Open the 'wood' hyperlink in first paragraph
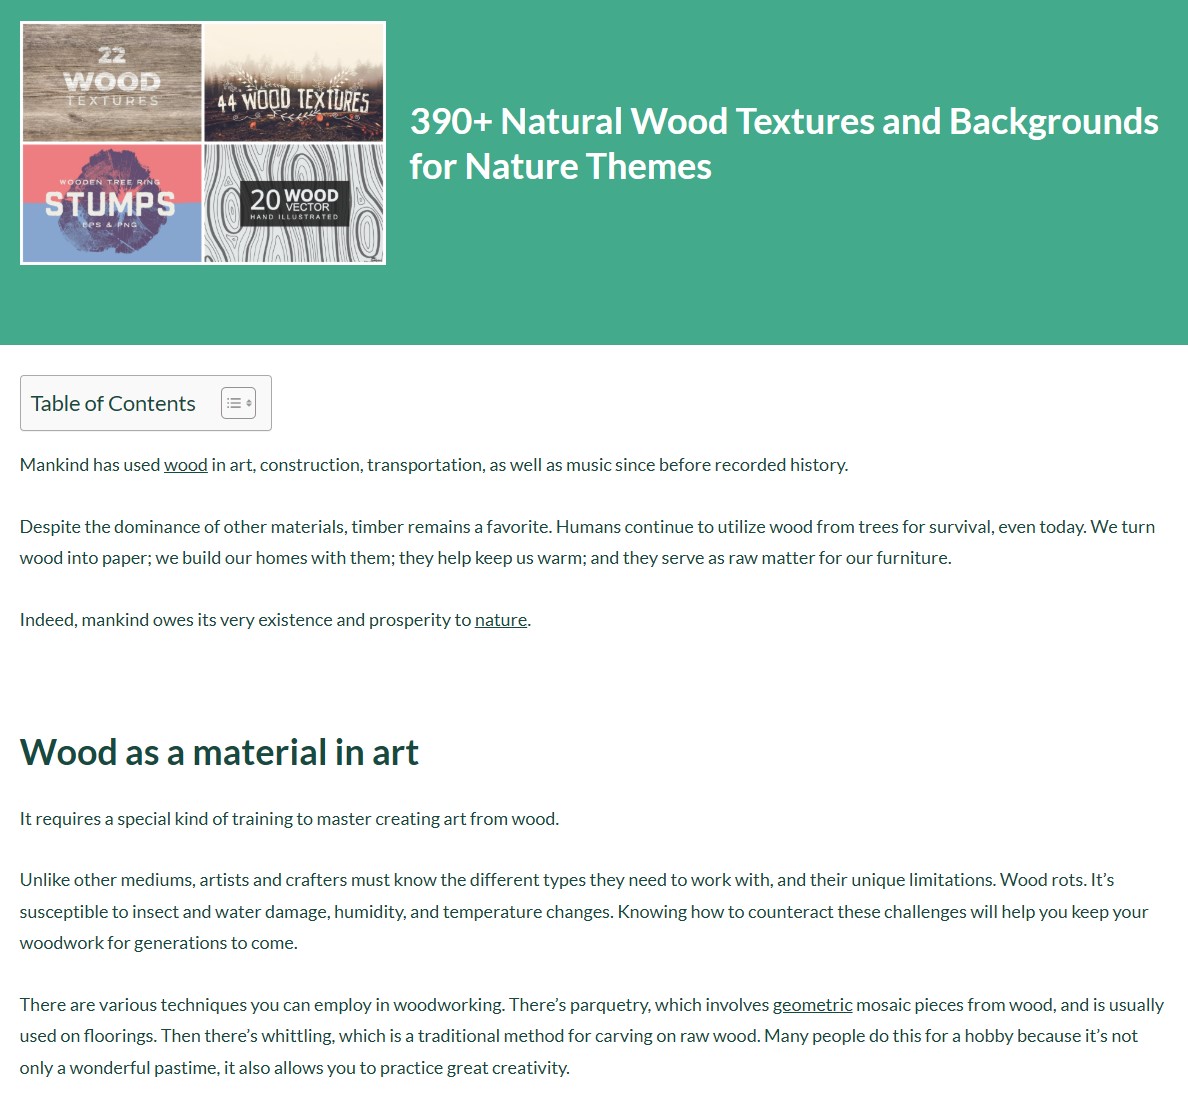 pyautogui.click(x=186, y=465)
